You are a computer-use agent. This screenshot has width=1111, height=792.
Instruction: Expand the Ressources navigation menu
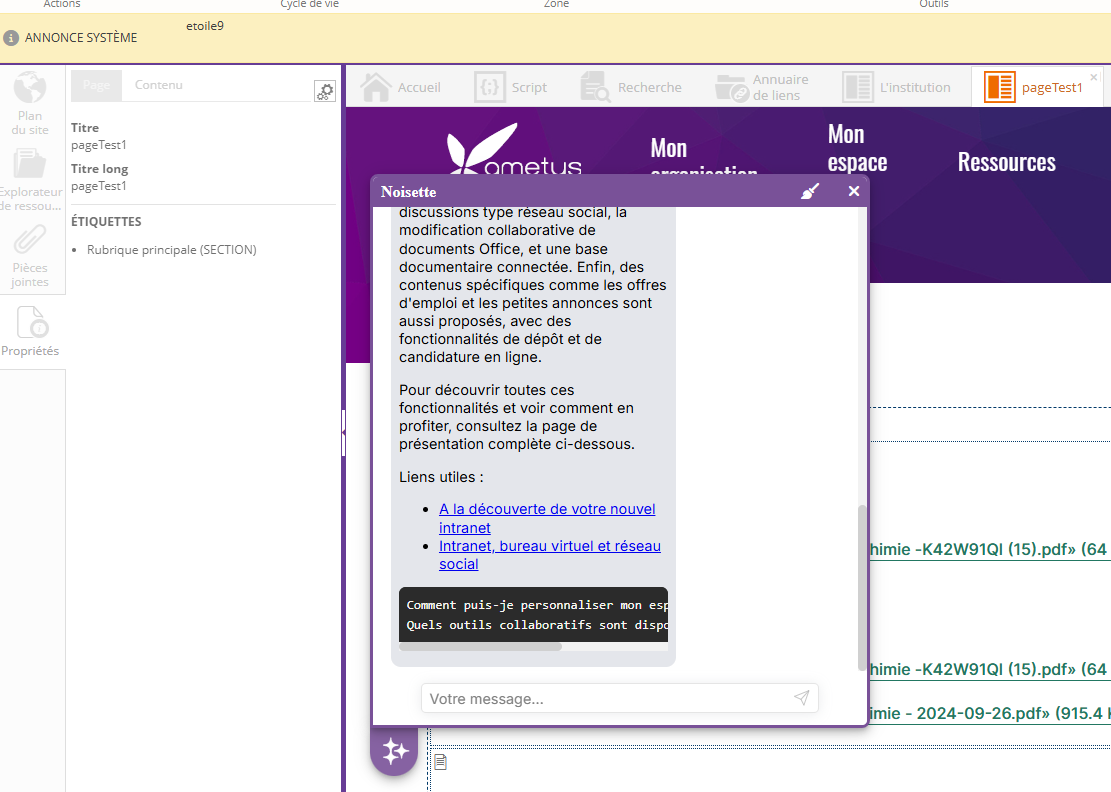[x=1006, y=162]
